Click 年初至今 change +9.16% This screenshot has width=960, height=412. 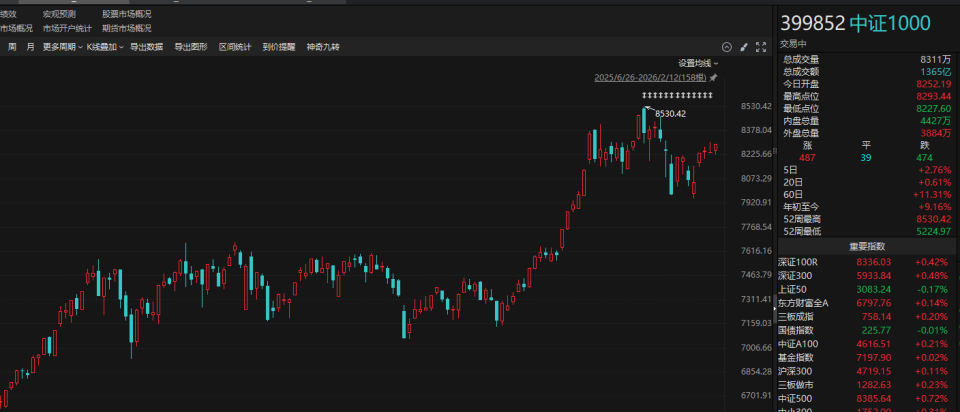tap(935, 207)
